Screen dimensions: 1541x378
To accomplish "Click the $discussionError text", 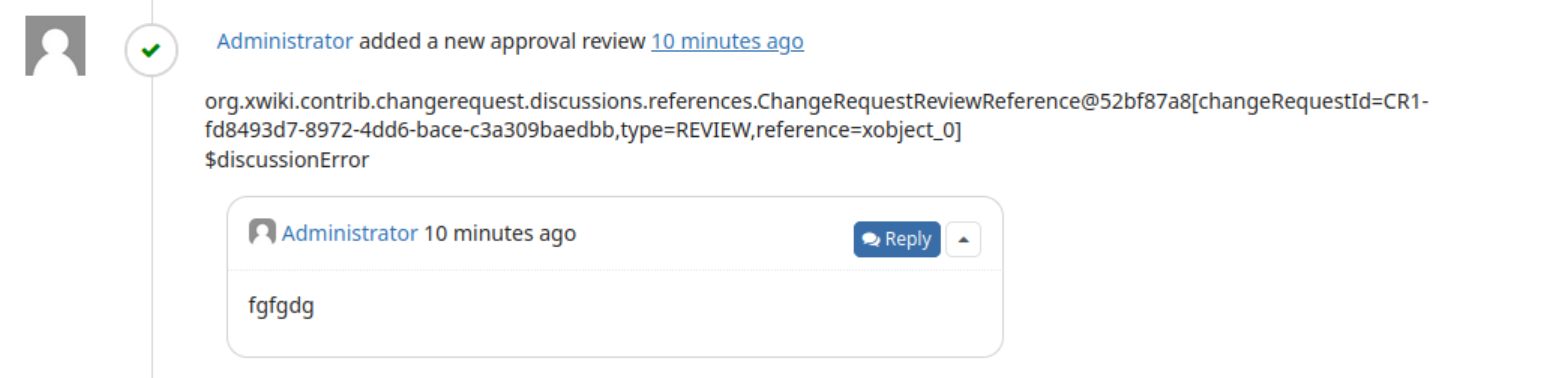I will pos(287,160).
